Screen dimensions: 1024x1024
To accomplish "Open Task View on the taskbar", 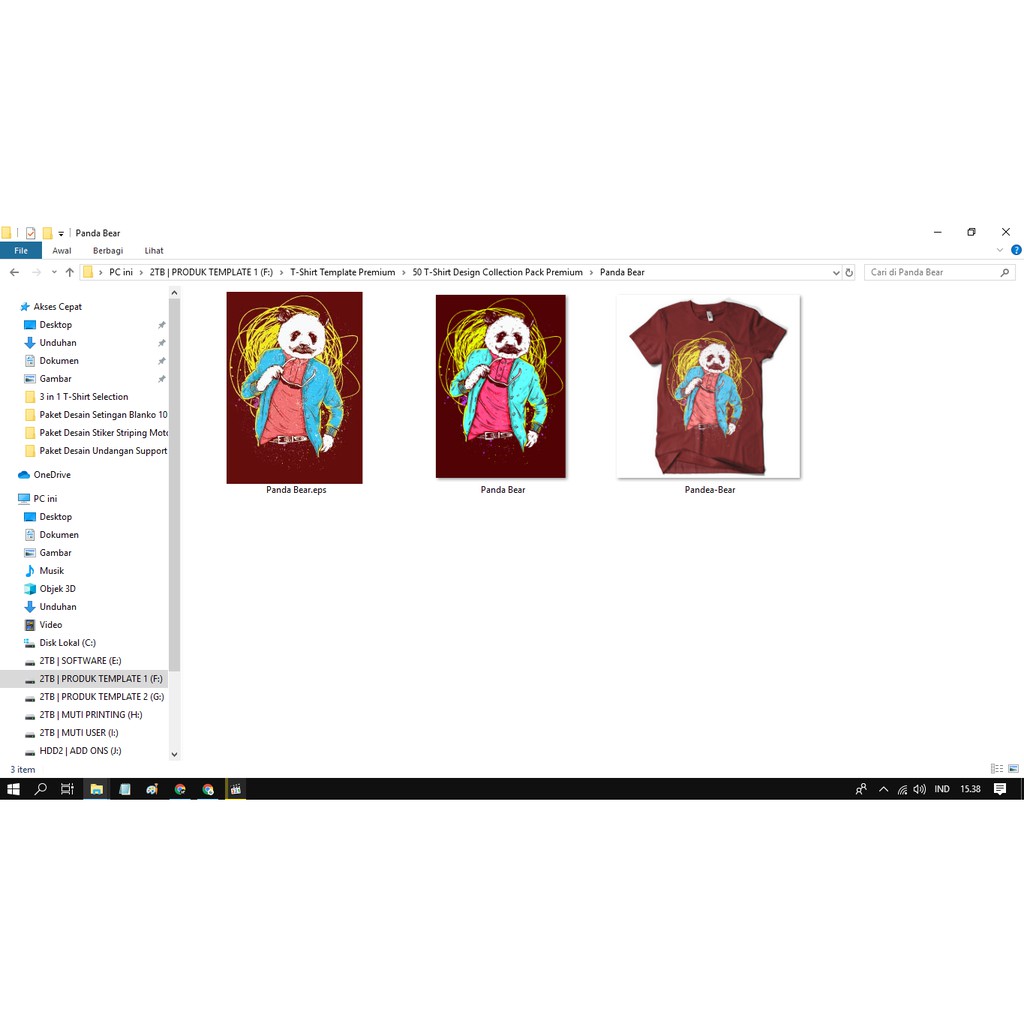I will [67, 789].
